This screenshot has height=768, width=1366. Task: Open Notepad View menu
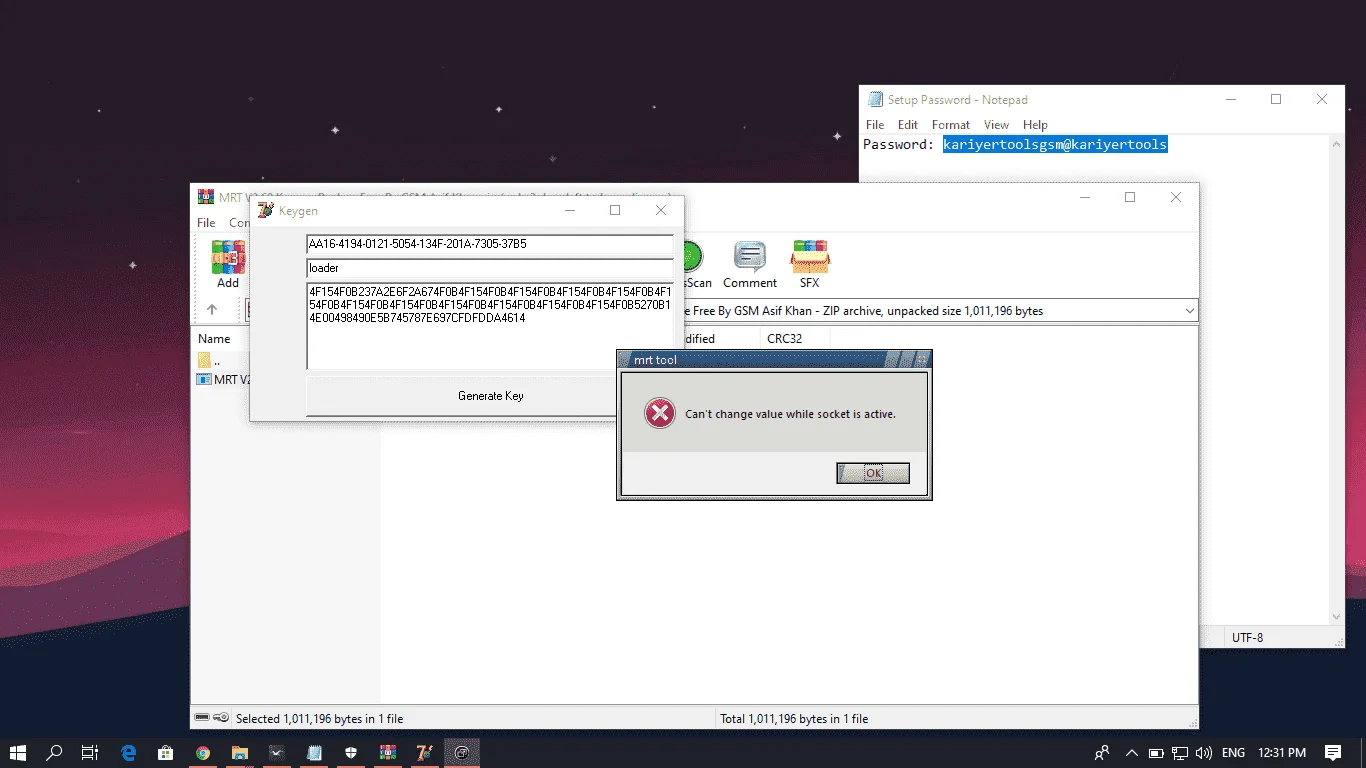click(996, 125)
